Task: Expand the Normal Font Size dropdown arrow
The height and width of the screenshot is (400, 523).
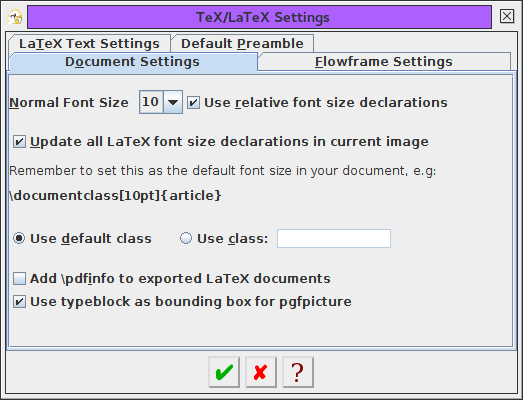Action: pyautogui.click(x=173, y=102)
